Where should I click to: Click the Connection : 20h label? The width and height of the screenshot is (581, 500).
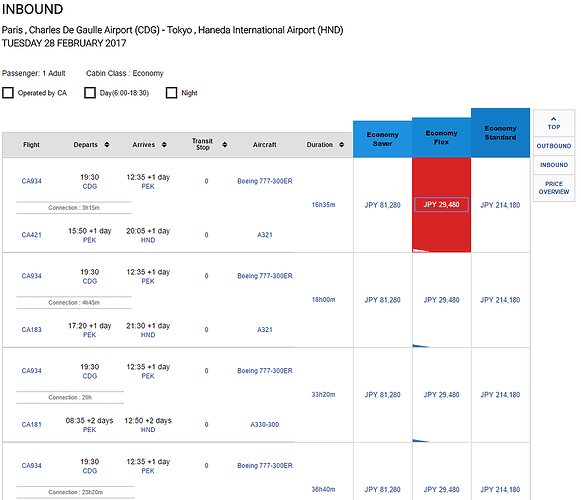[70, 398]
